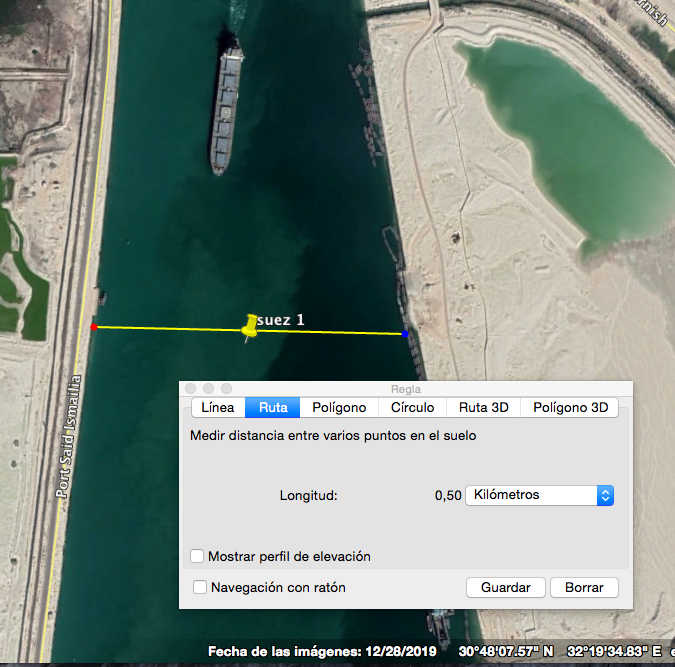Select the Ruta tab
This screenshot has width=675, height=667.
point(273,407)
